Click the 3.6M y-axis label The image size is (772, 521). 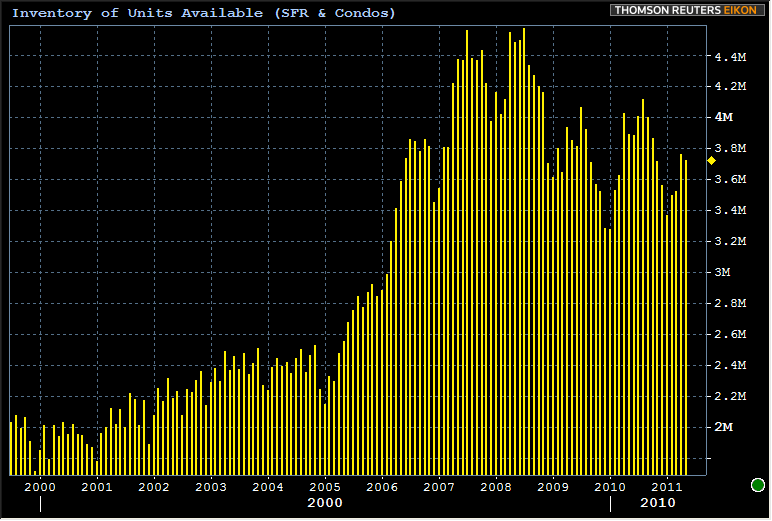coord(729,179)
